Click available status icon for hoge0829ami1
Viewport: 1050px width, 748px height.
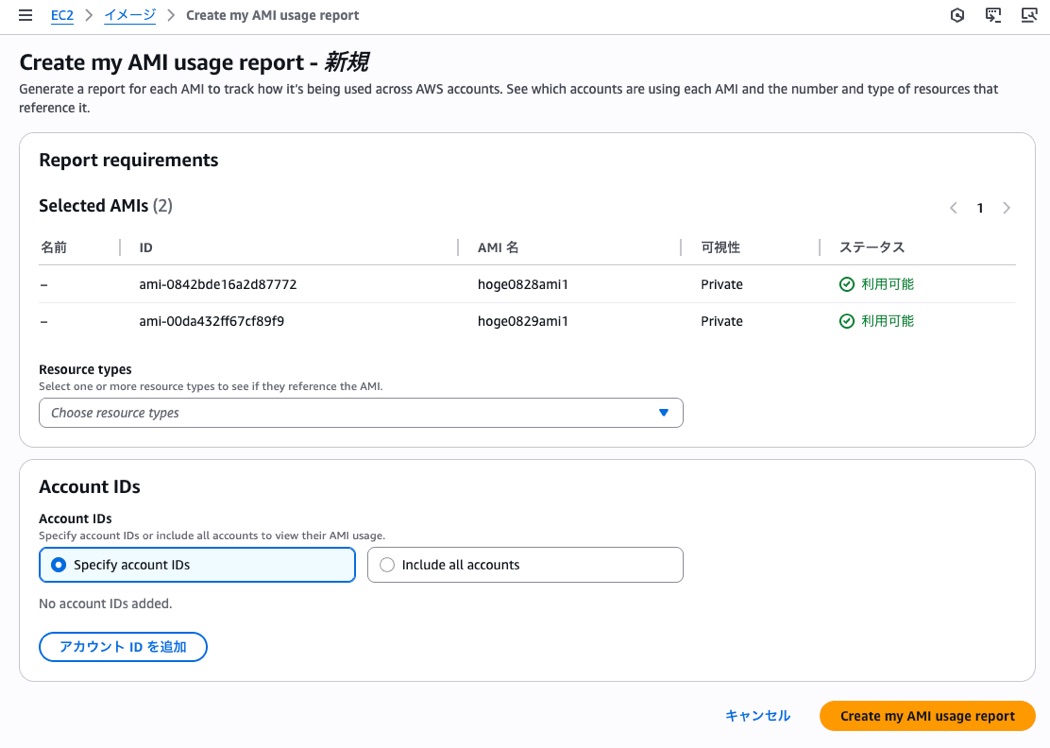click(x=846, y=321)
